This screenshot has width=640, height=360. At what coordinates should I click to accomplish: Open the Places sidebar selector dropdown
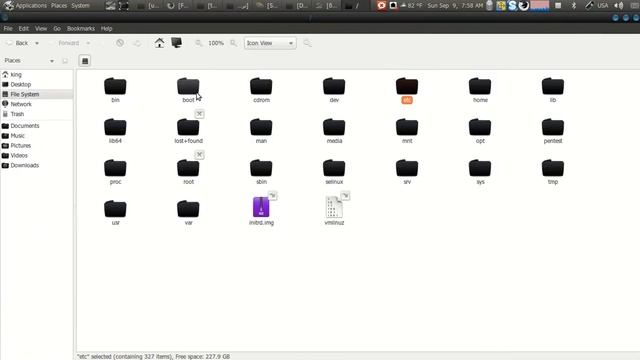pyautogui.click(x=29, y=60)
